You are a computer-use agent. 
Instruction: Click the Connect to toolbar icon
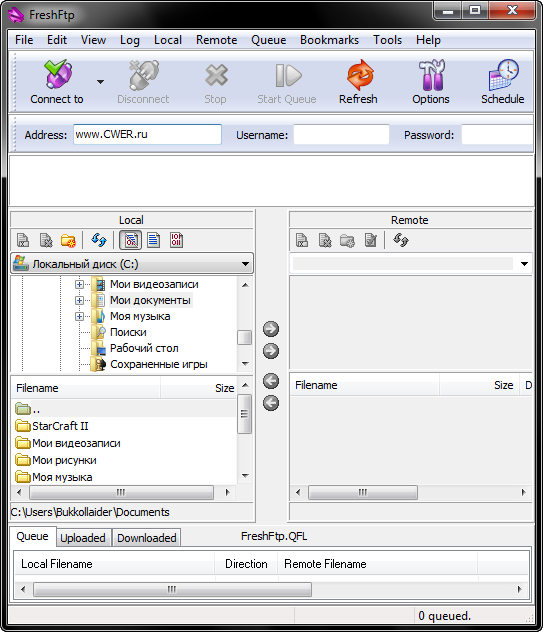58,74
